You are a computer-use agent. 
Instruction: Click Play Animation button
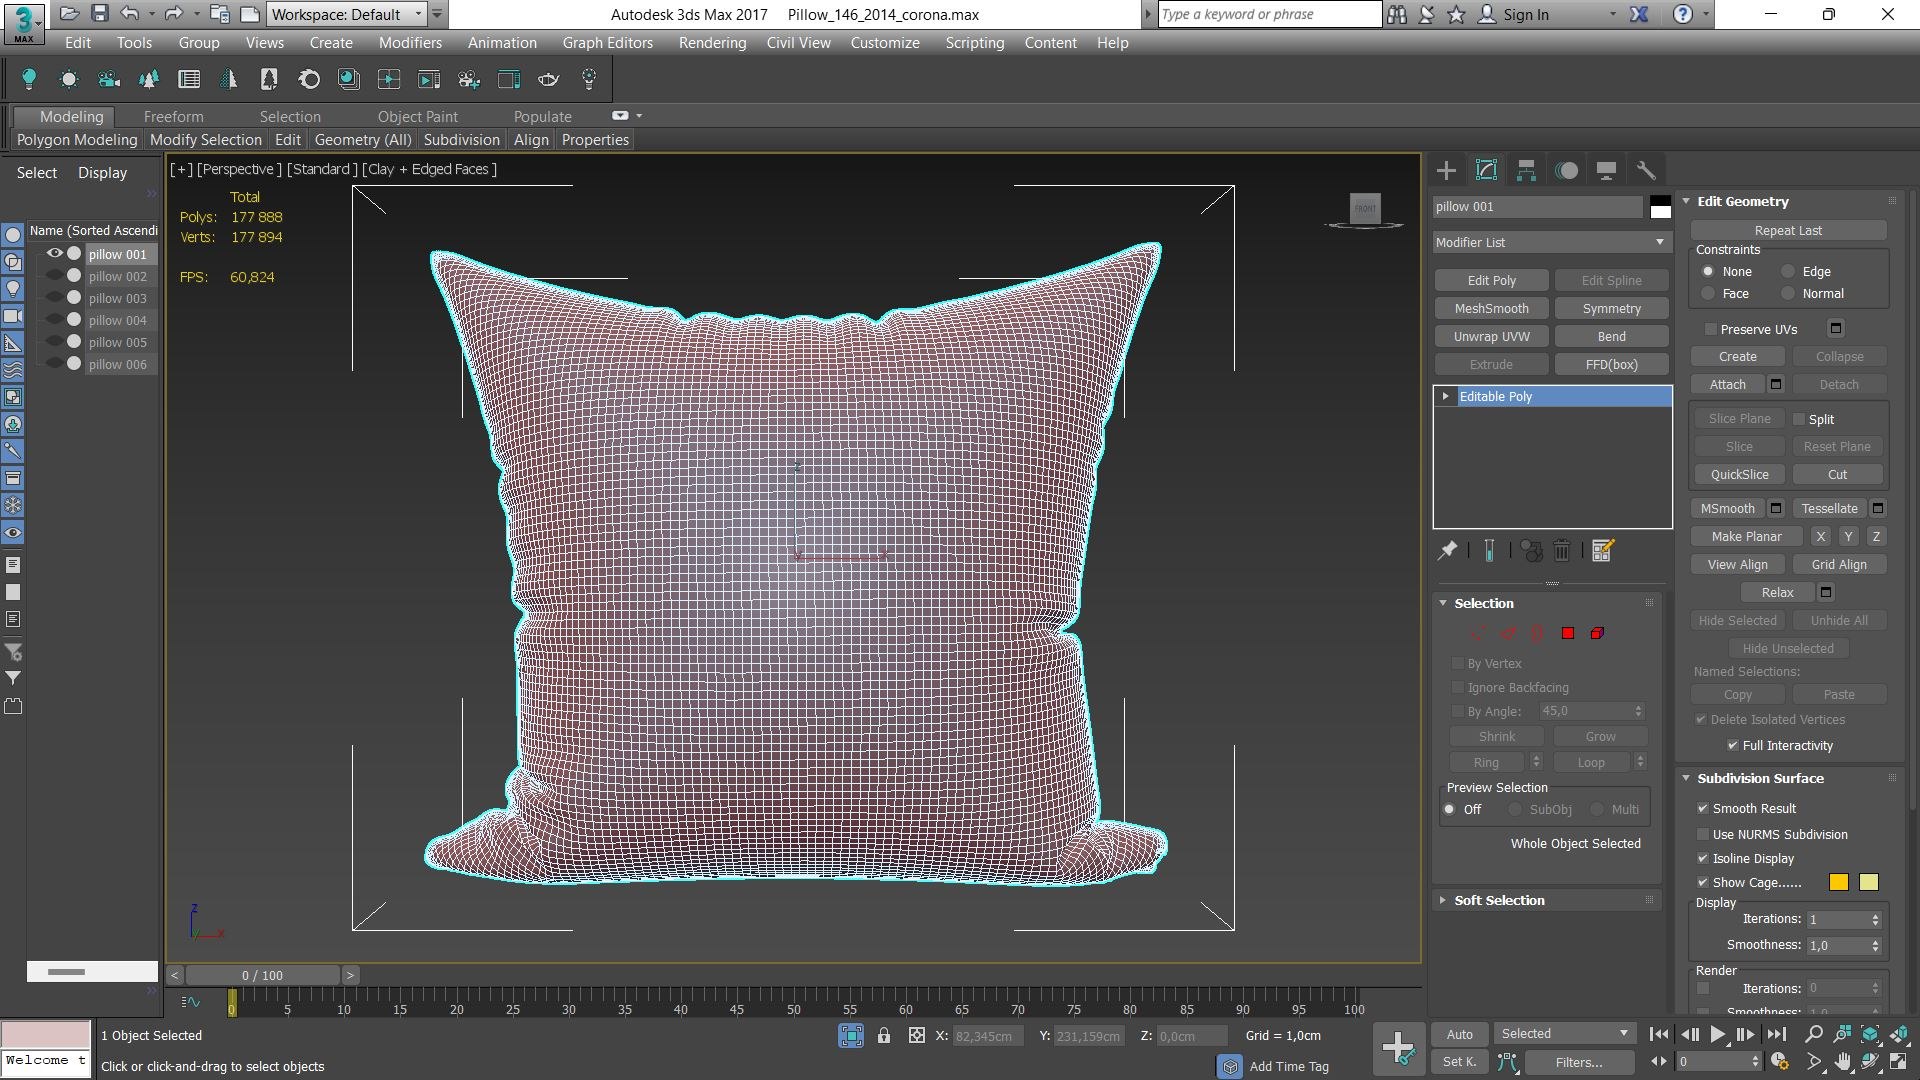point(1717,1034)
